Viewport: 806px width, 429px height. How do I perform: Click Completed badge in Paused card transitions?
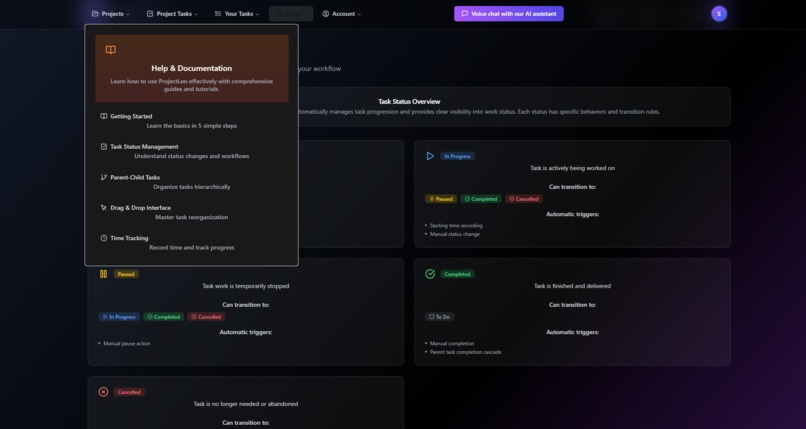click(163, 317)
